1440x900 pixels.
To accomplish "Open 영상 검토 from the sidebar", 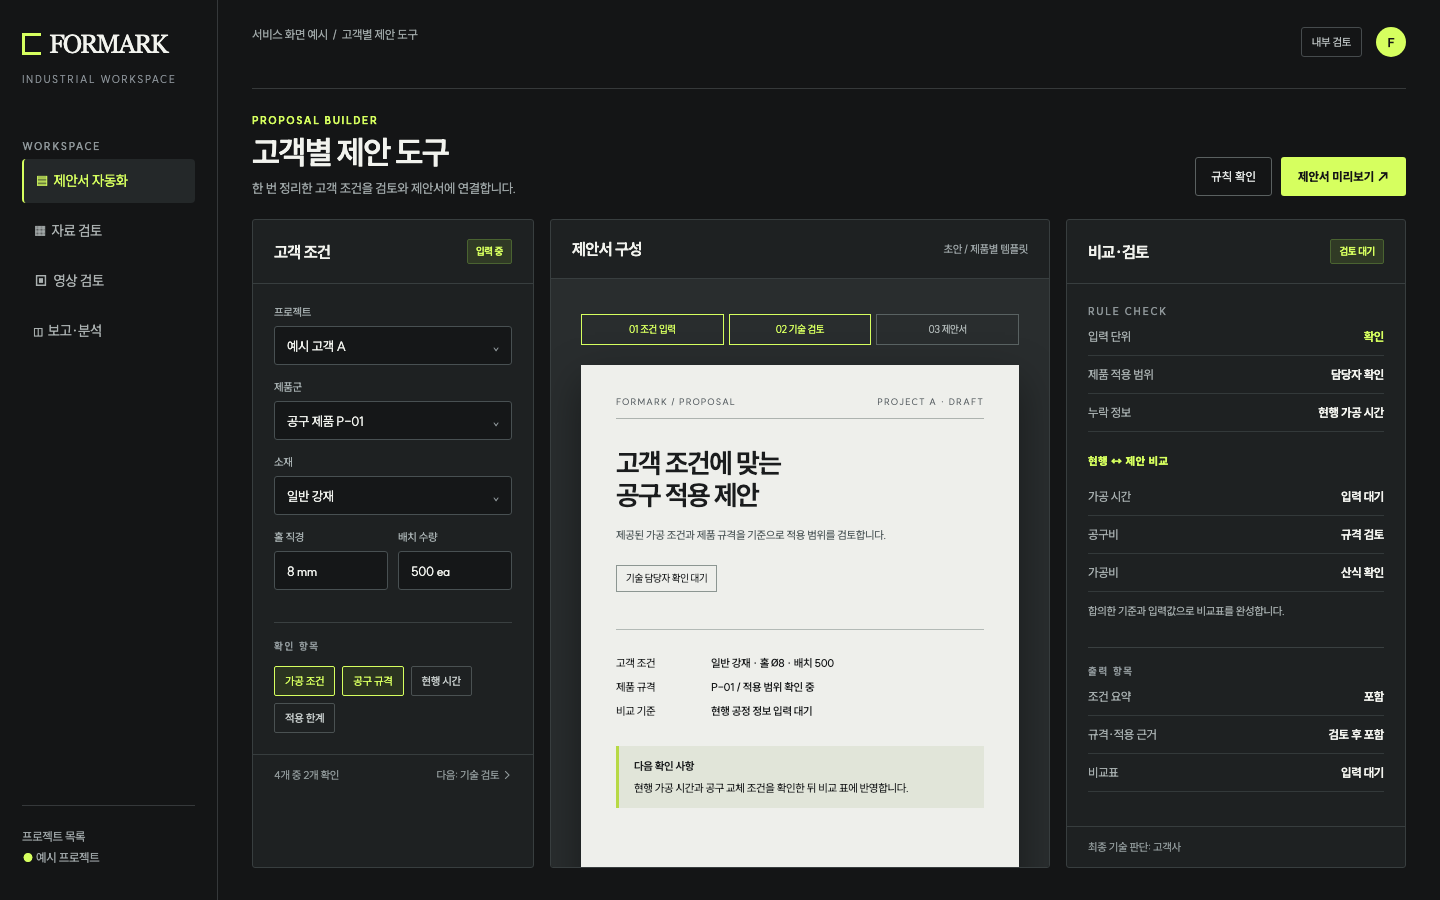I will coord(108,281).
